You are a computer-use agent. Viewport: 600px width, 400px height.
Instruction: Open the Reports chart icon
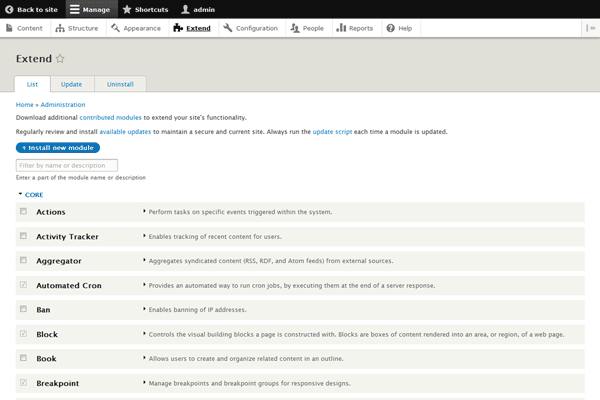341,28
